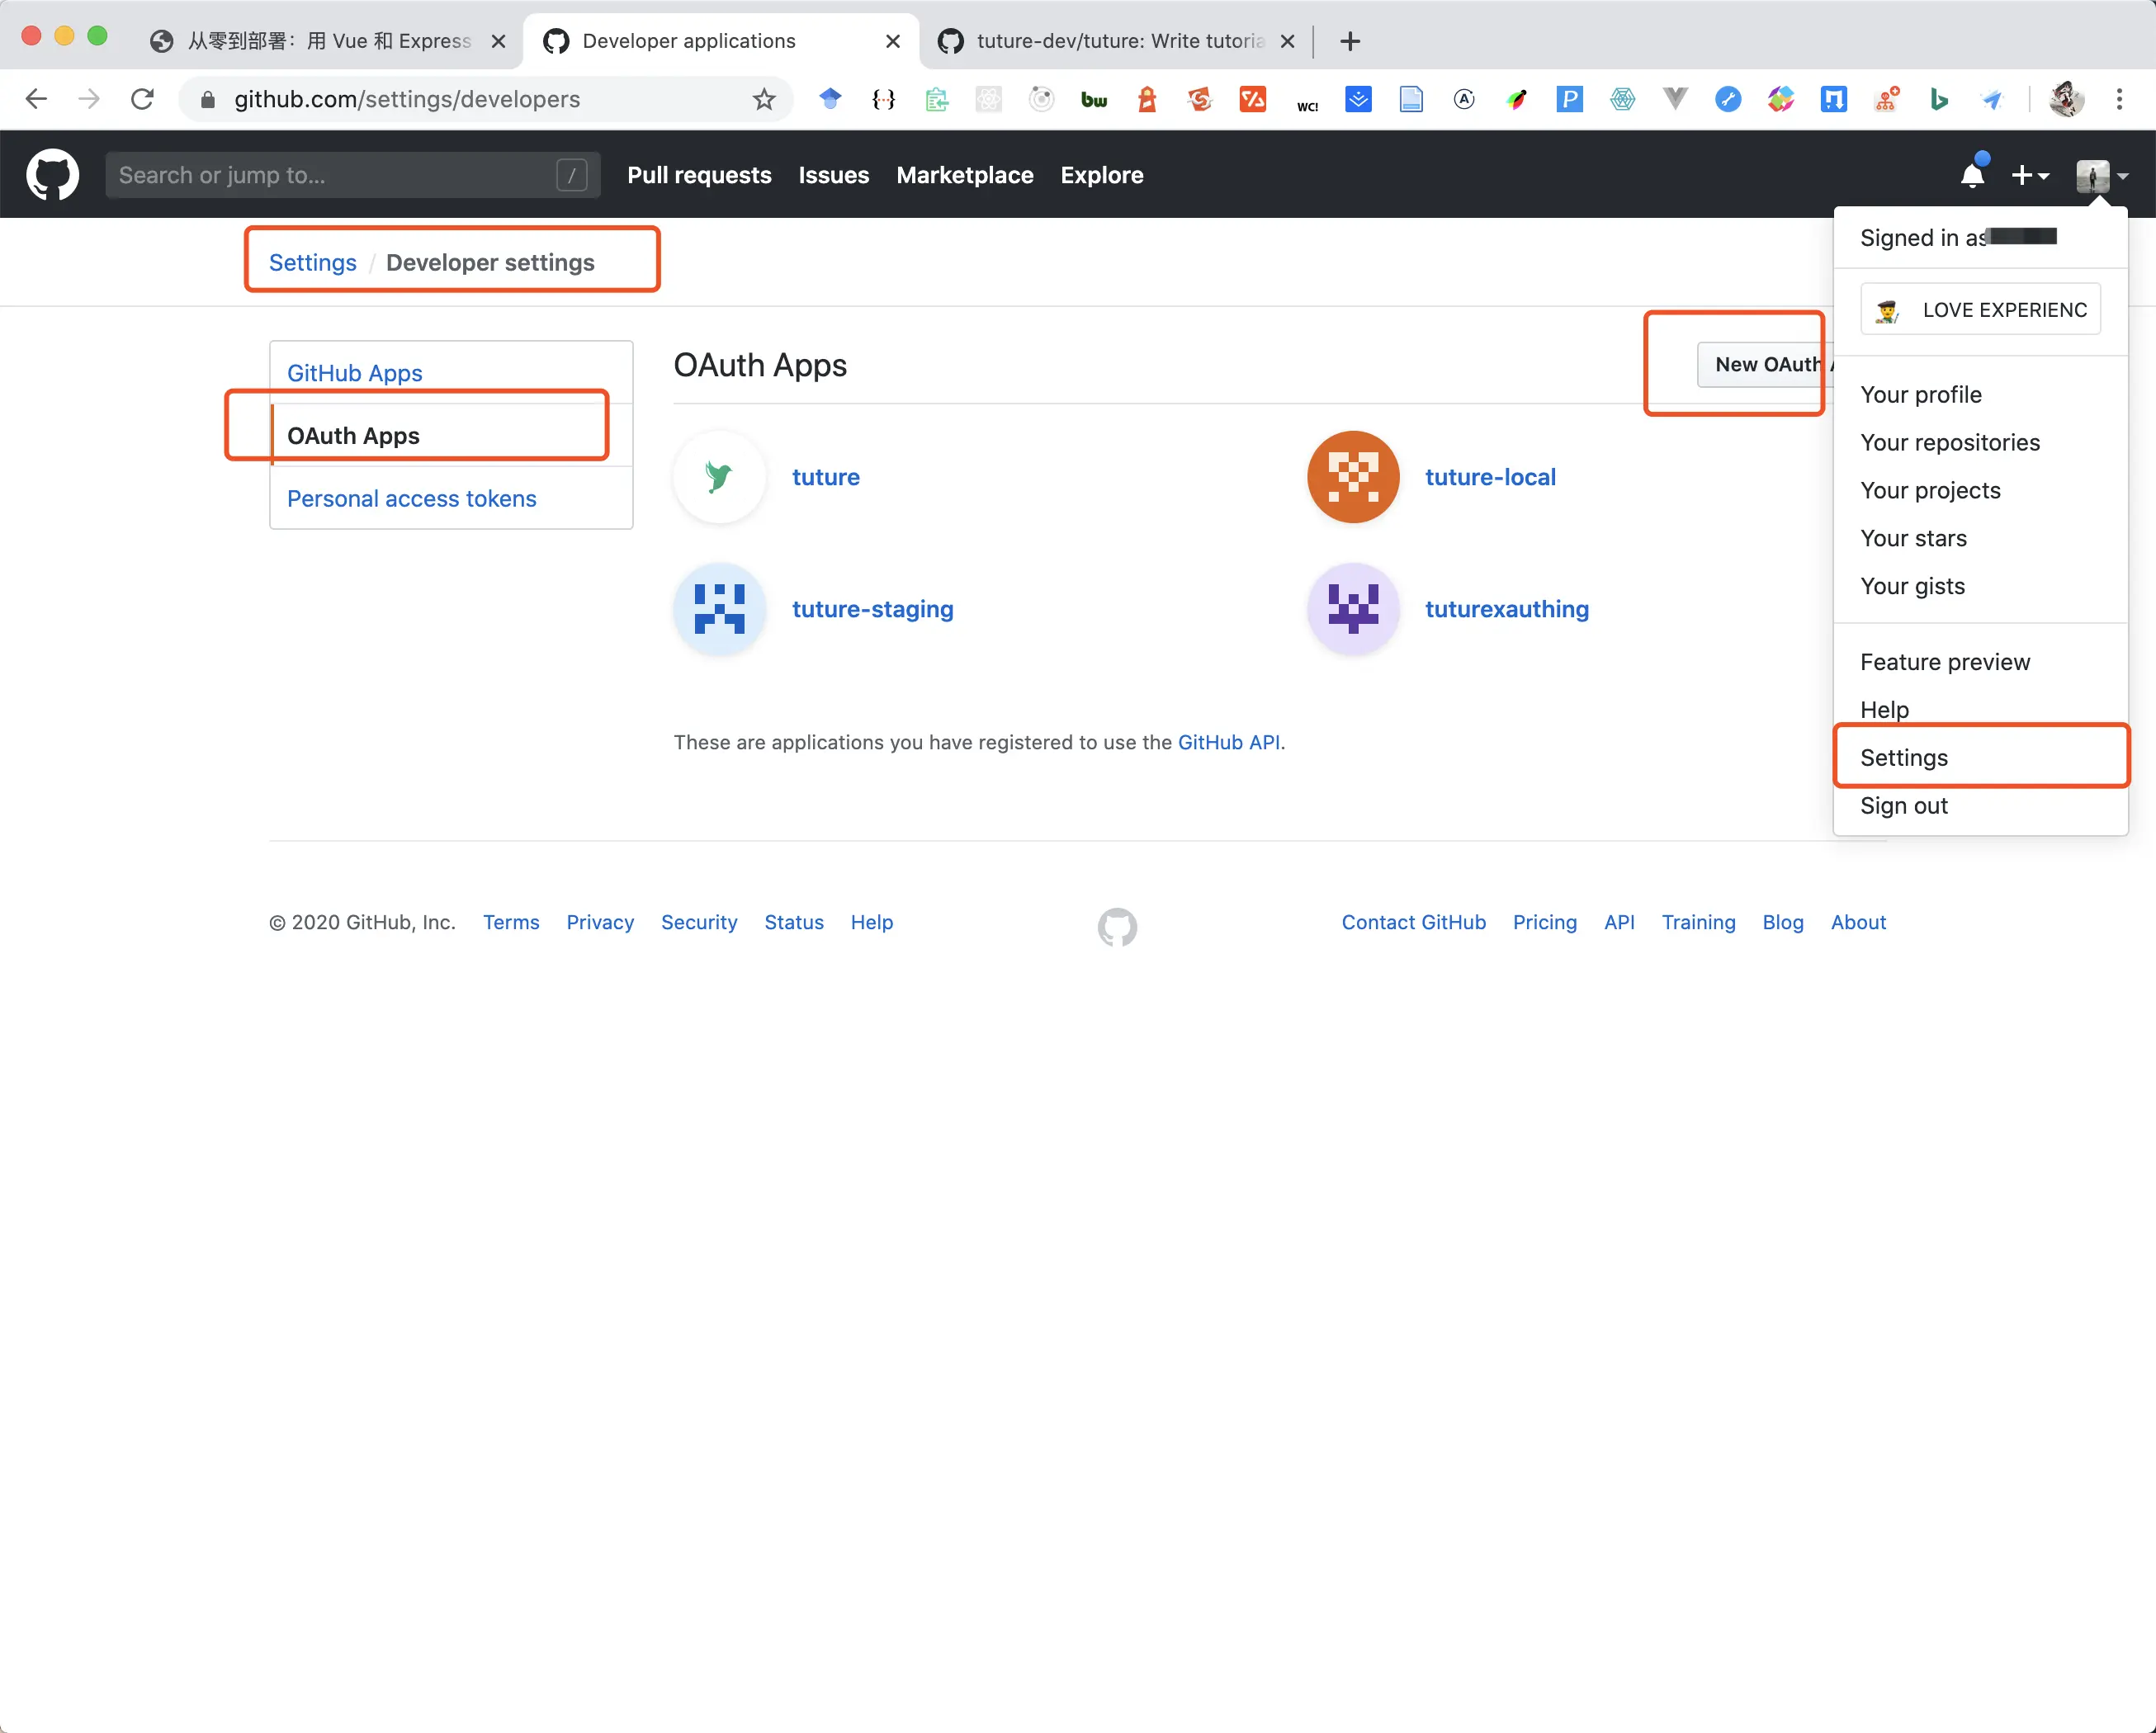Close the Developer applications tab
The height and width of the screenshot is (1733, 2156).
pyautogui.click(x=893, y=41)
